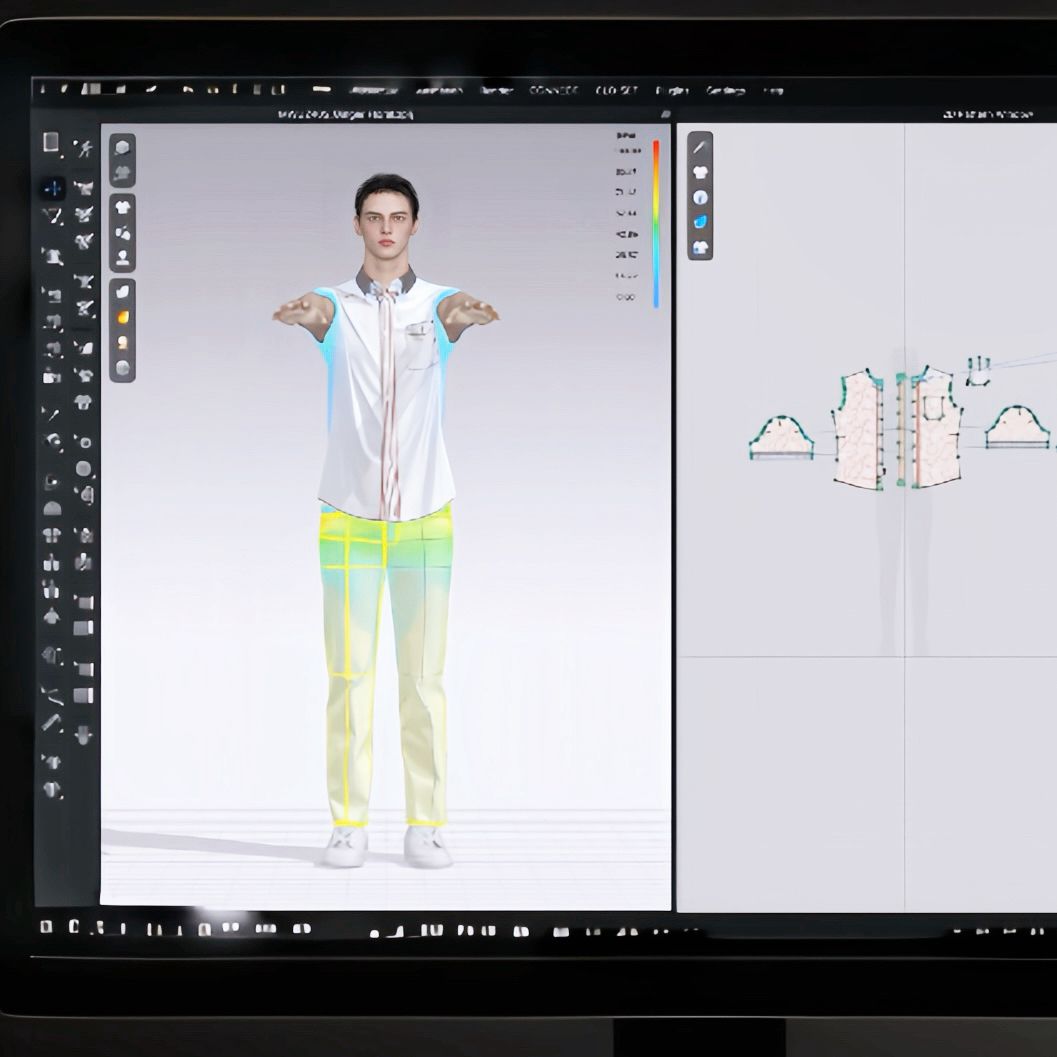Open the Render menu
This screenshot has width=1057, height=1057.
[x=496, y=90]
